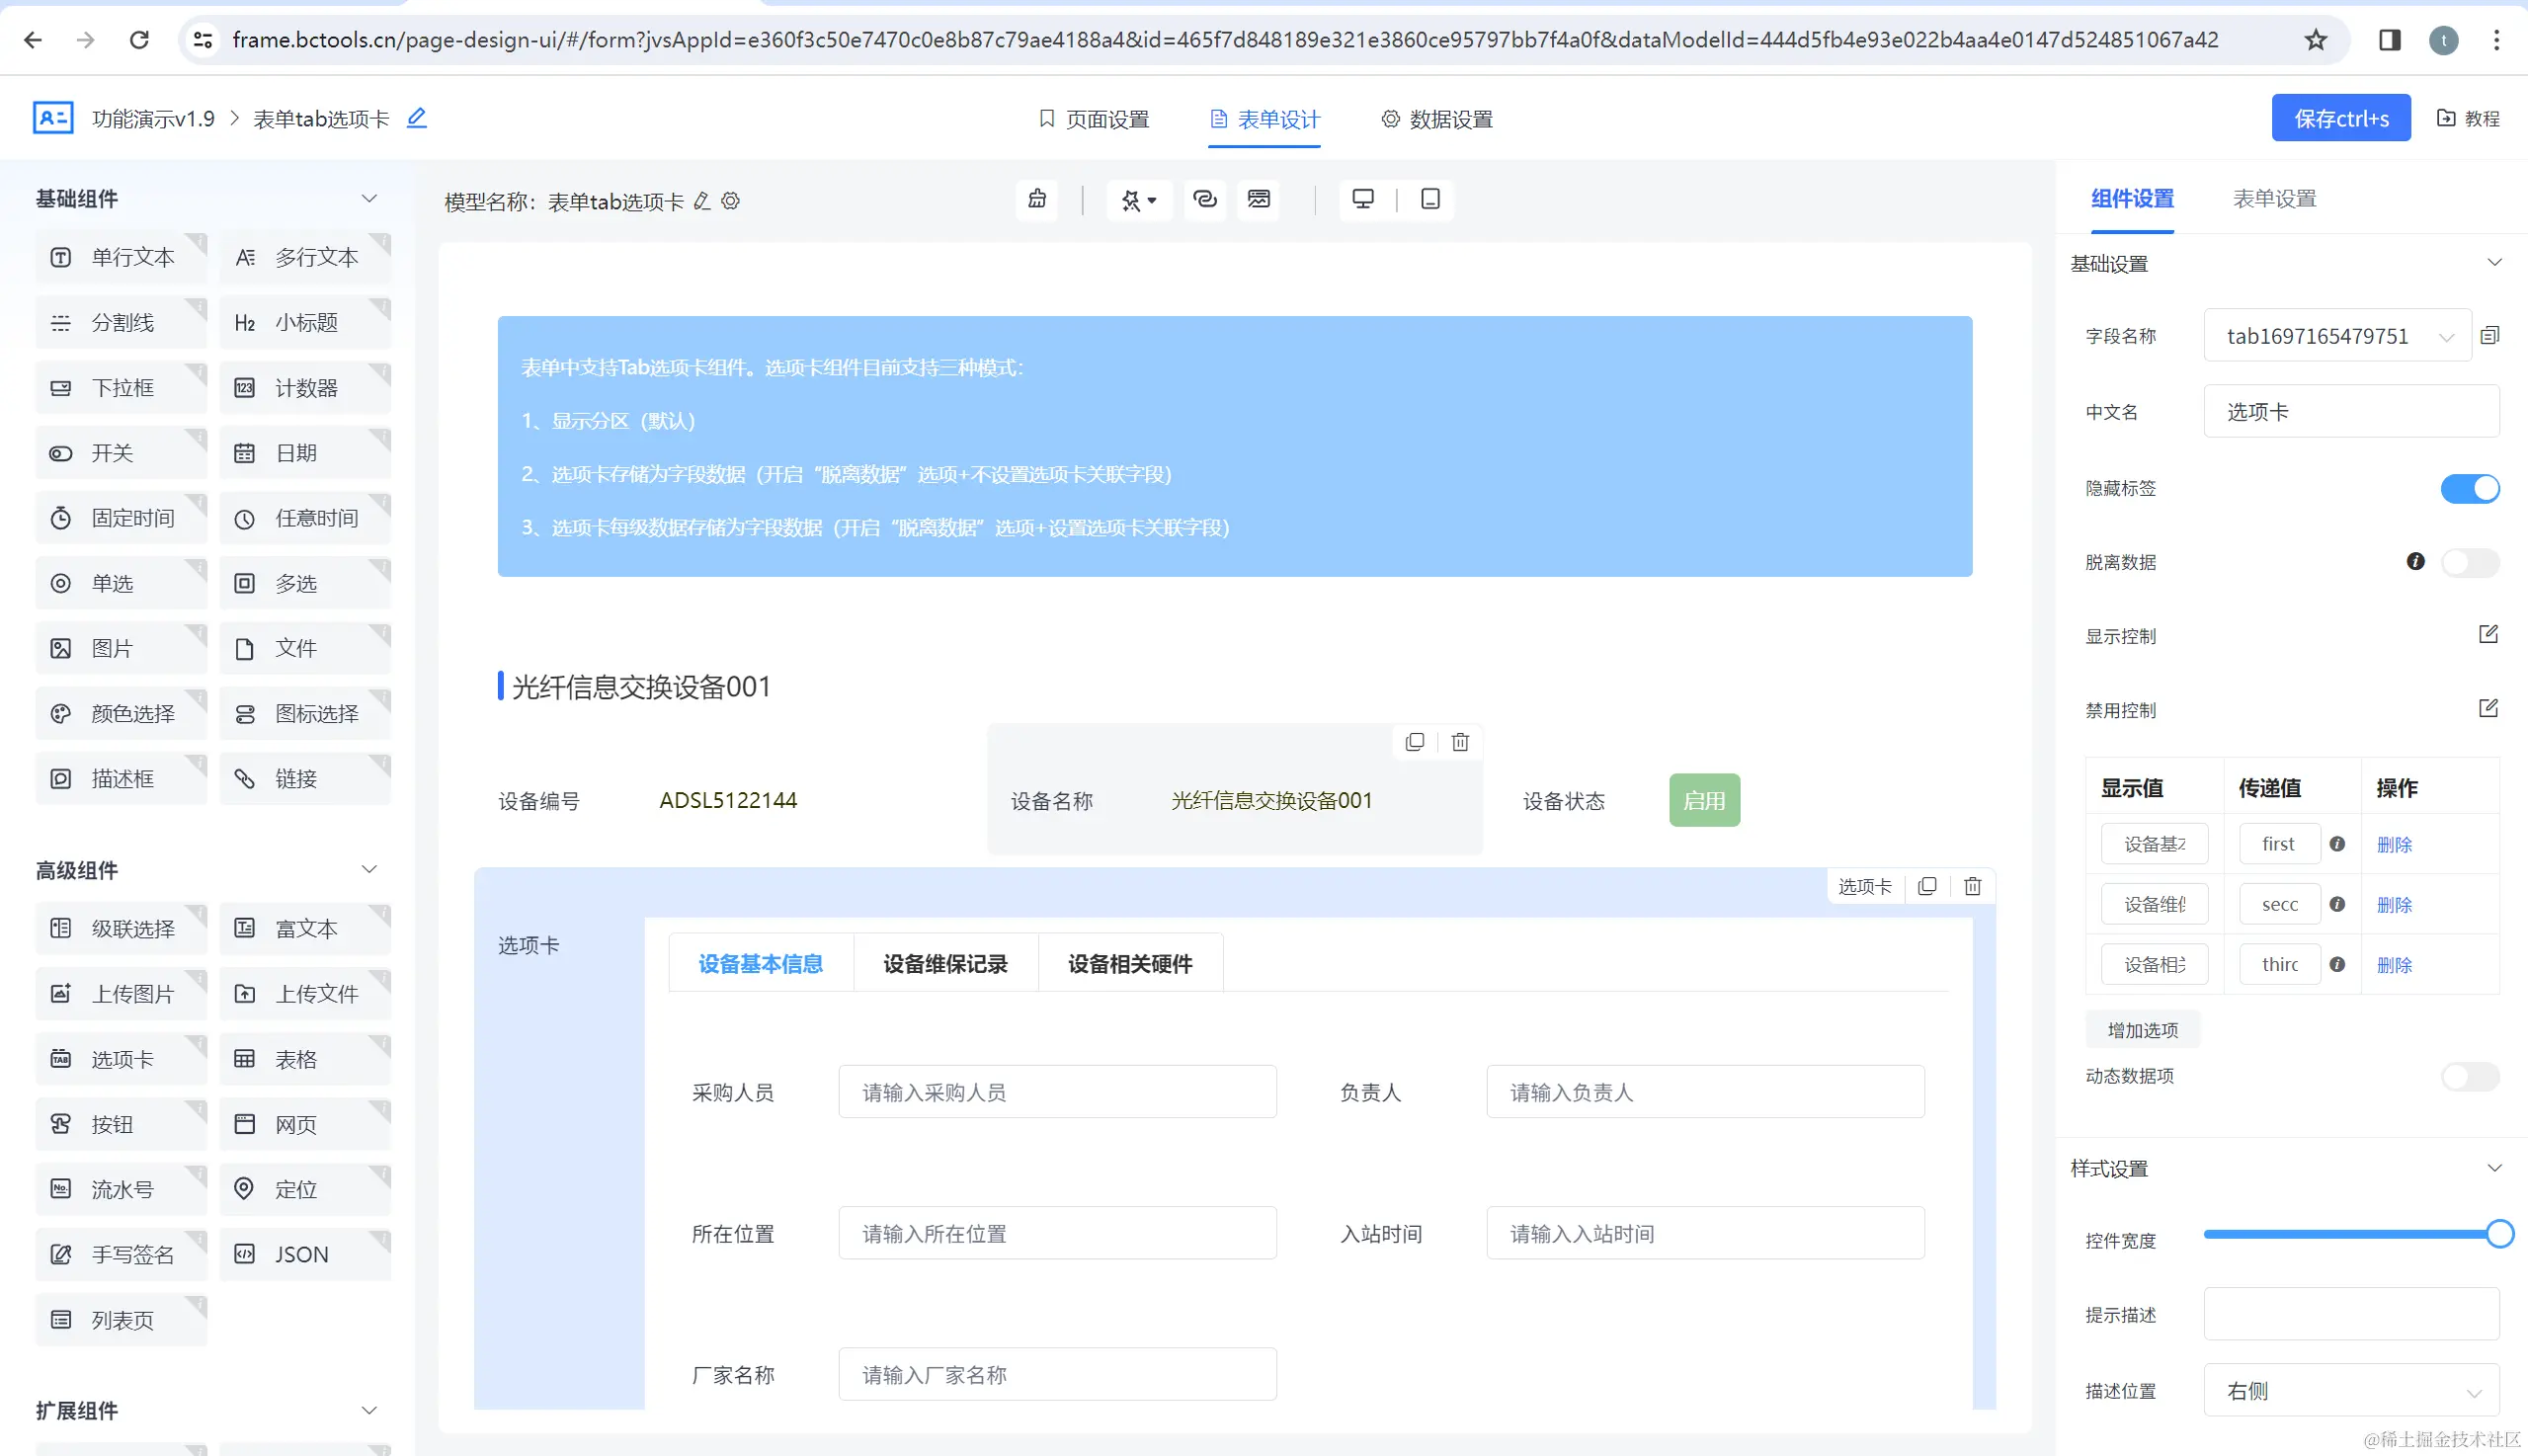2528x1456 pixels.
Task: Open 显示控制 edit icon
Action: pos(2488,635)
